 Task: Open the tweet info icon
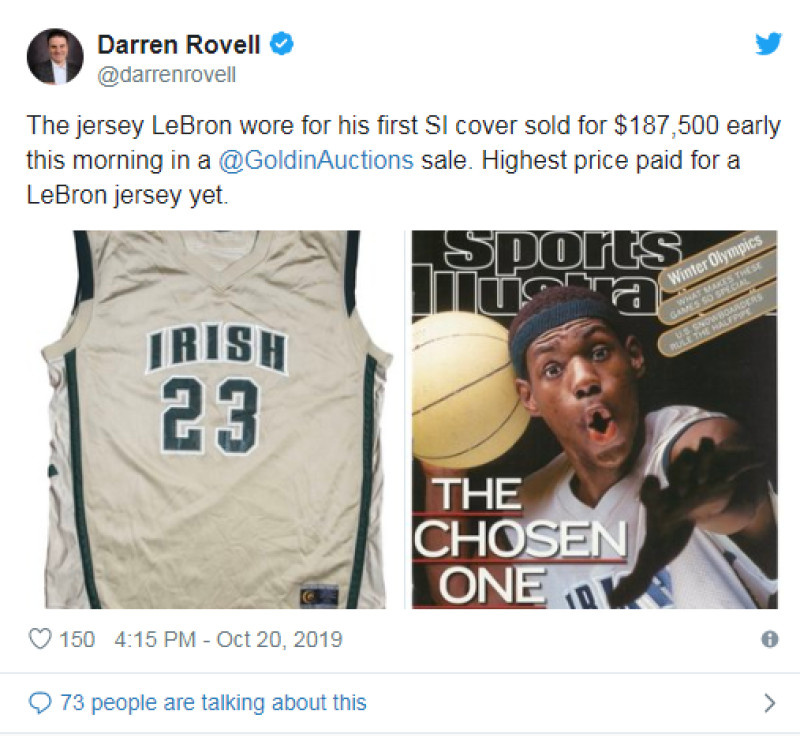click(x=769, y=639)
